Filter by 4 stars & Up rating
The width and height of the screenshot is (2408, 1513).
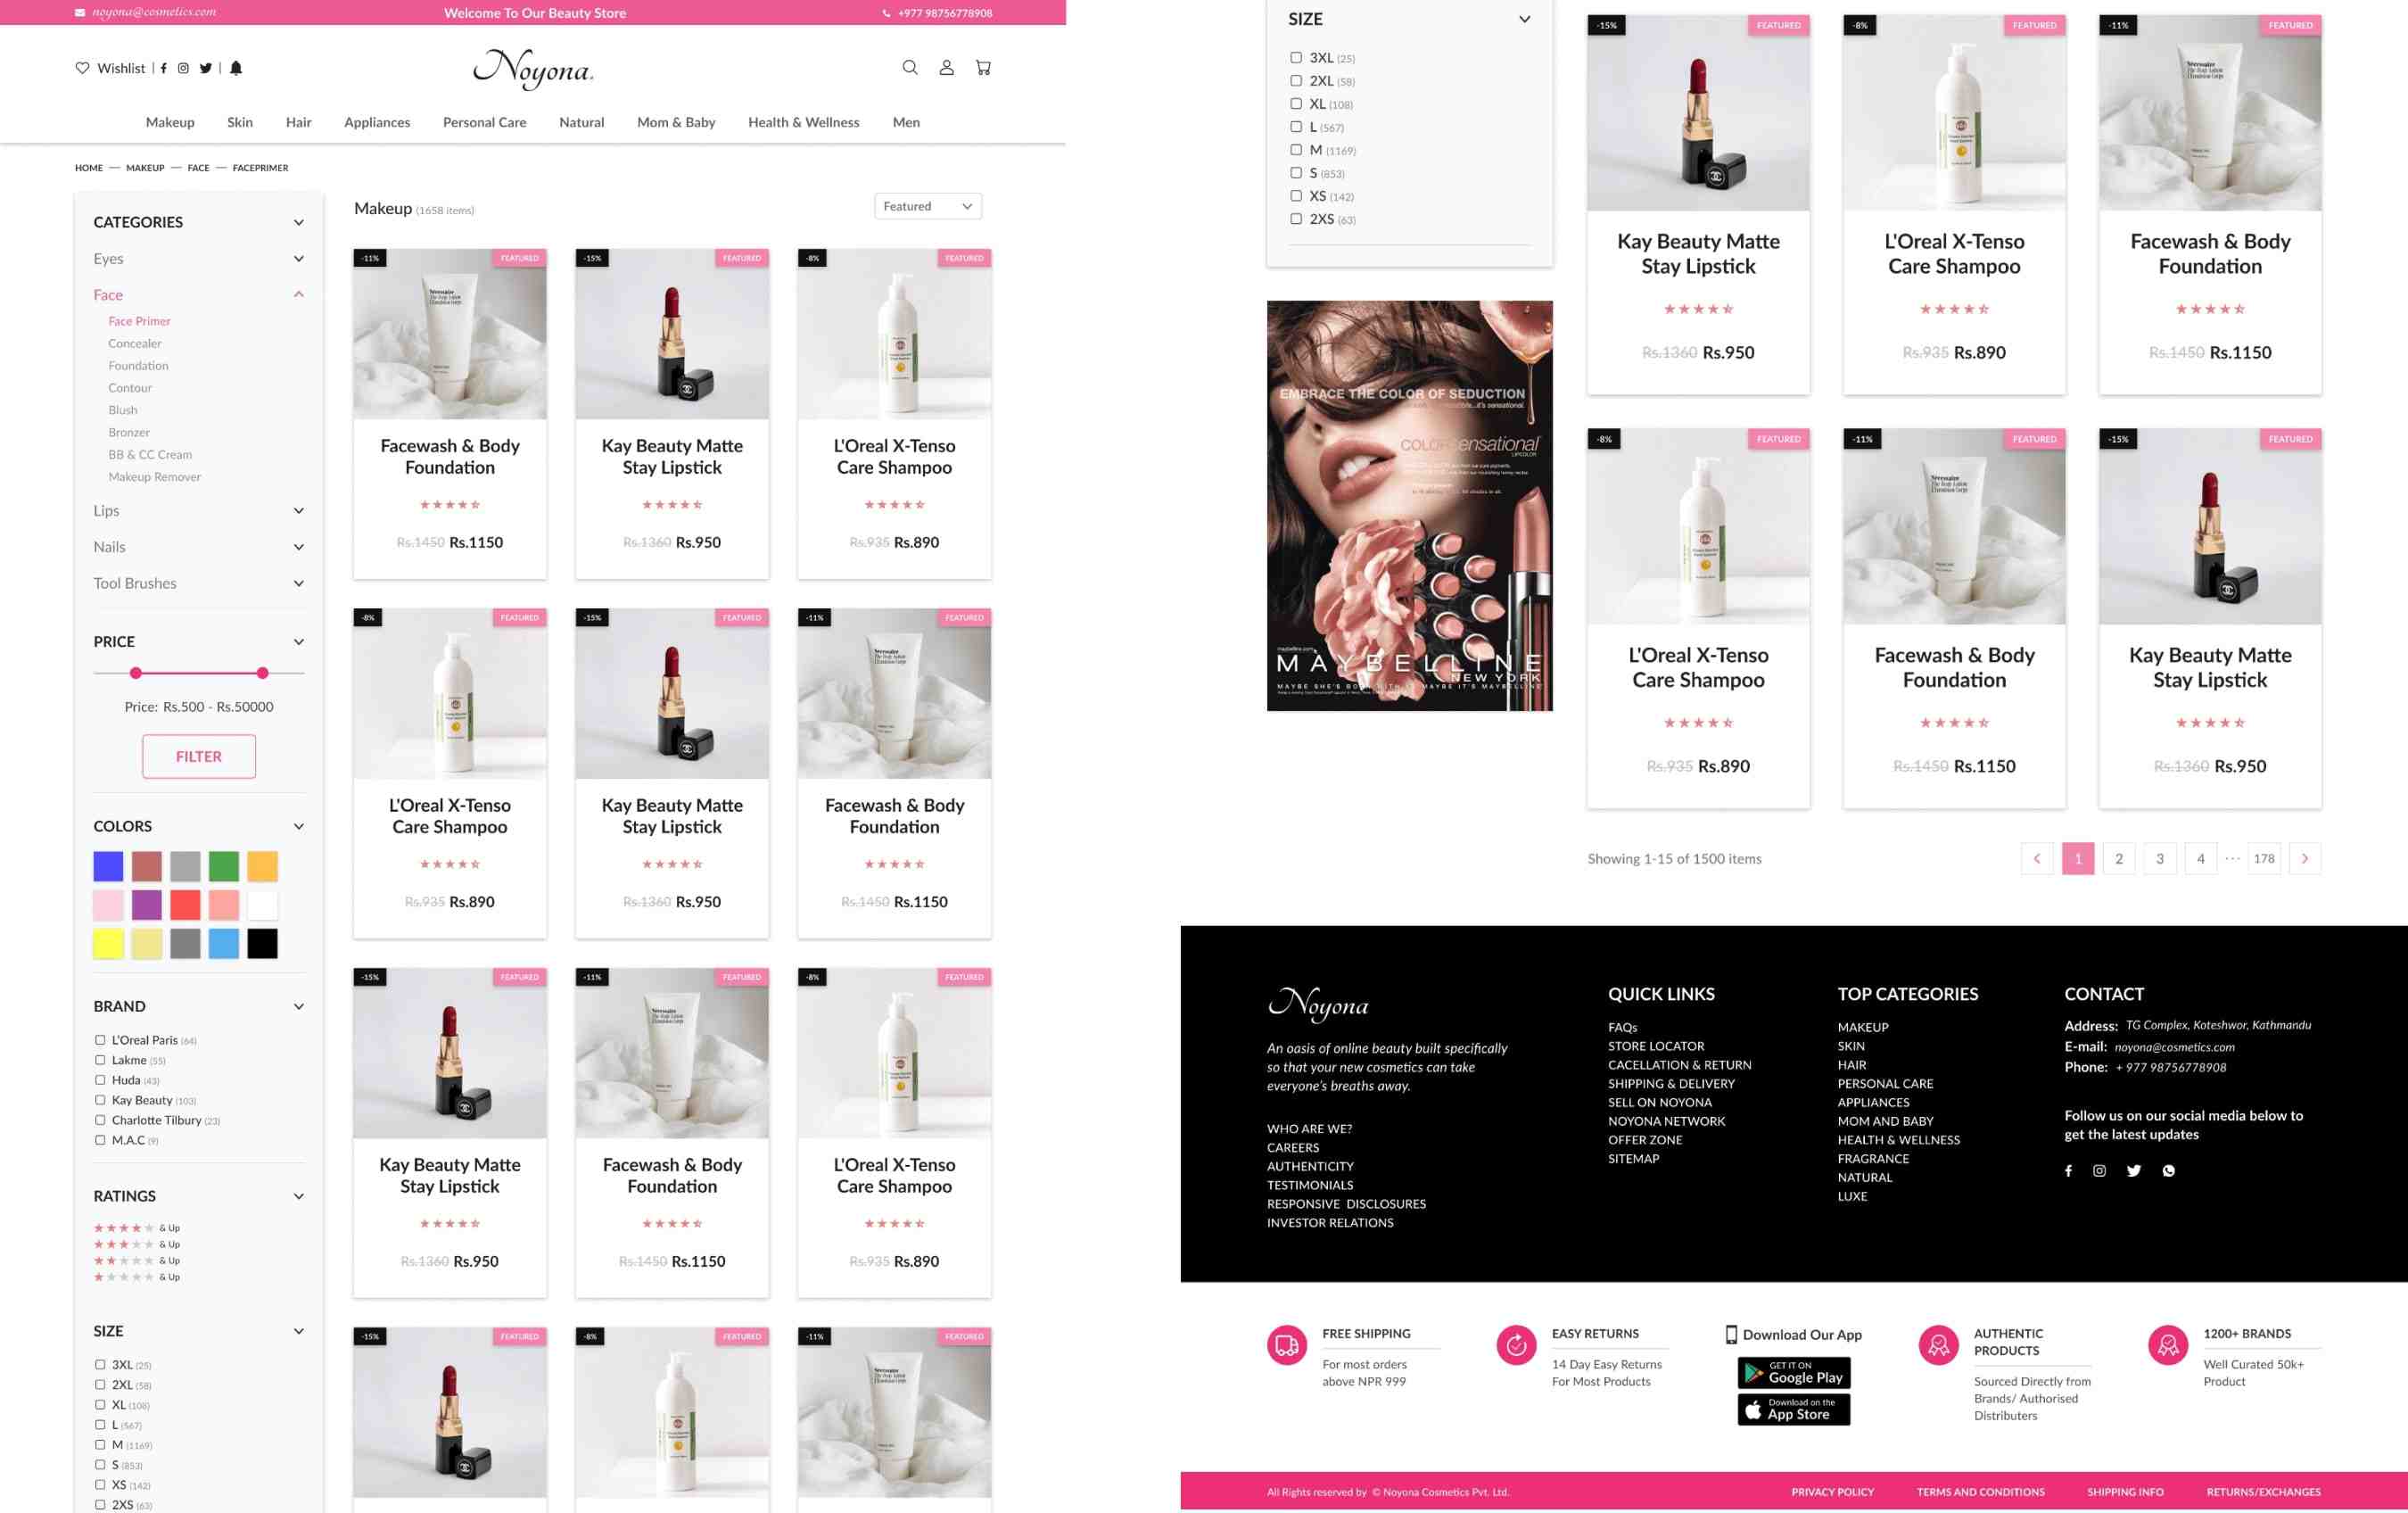(x=137, y=1228)
